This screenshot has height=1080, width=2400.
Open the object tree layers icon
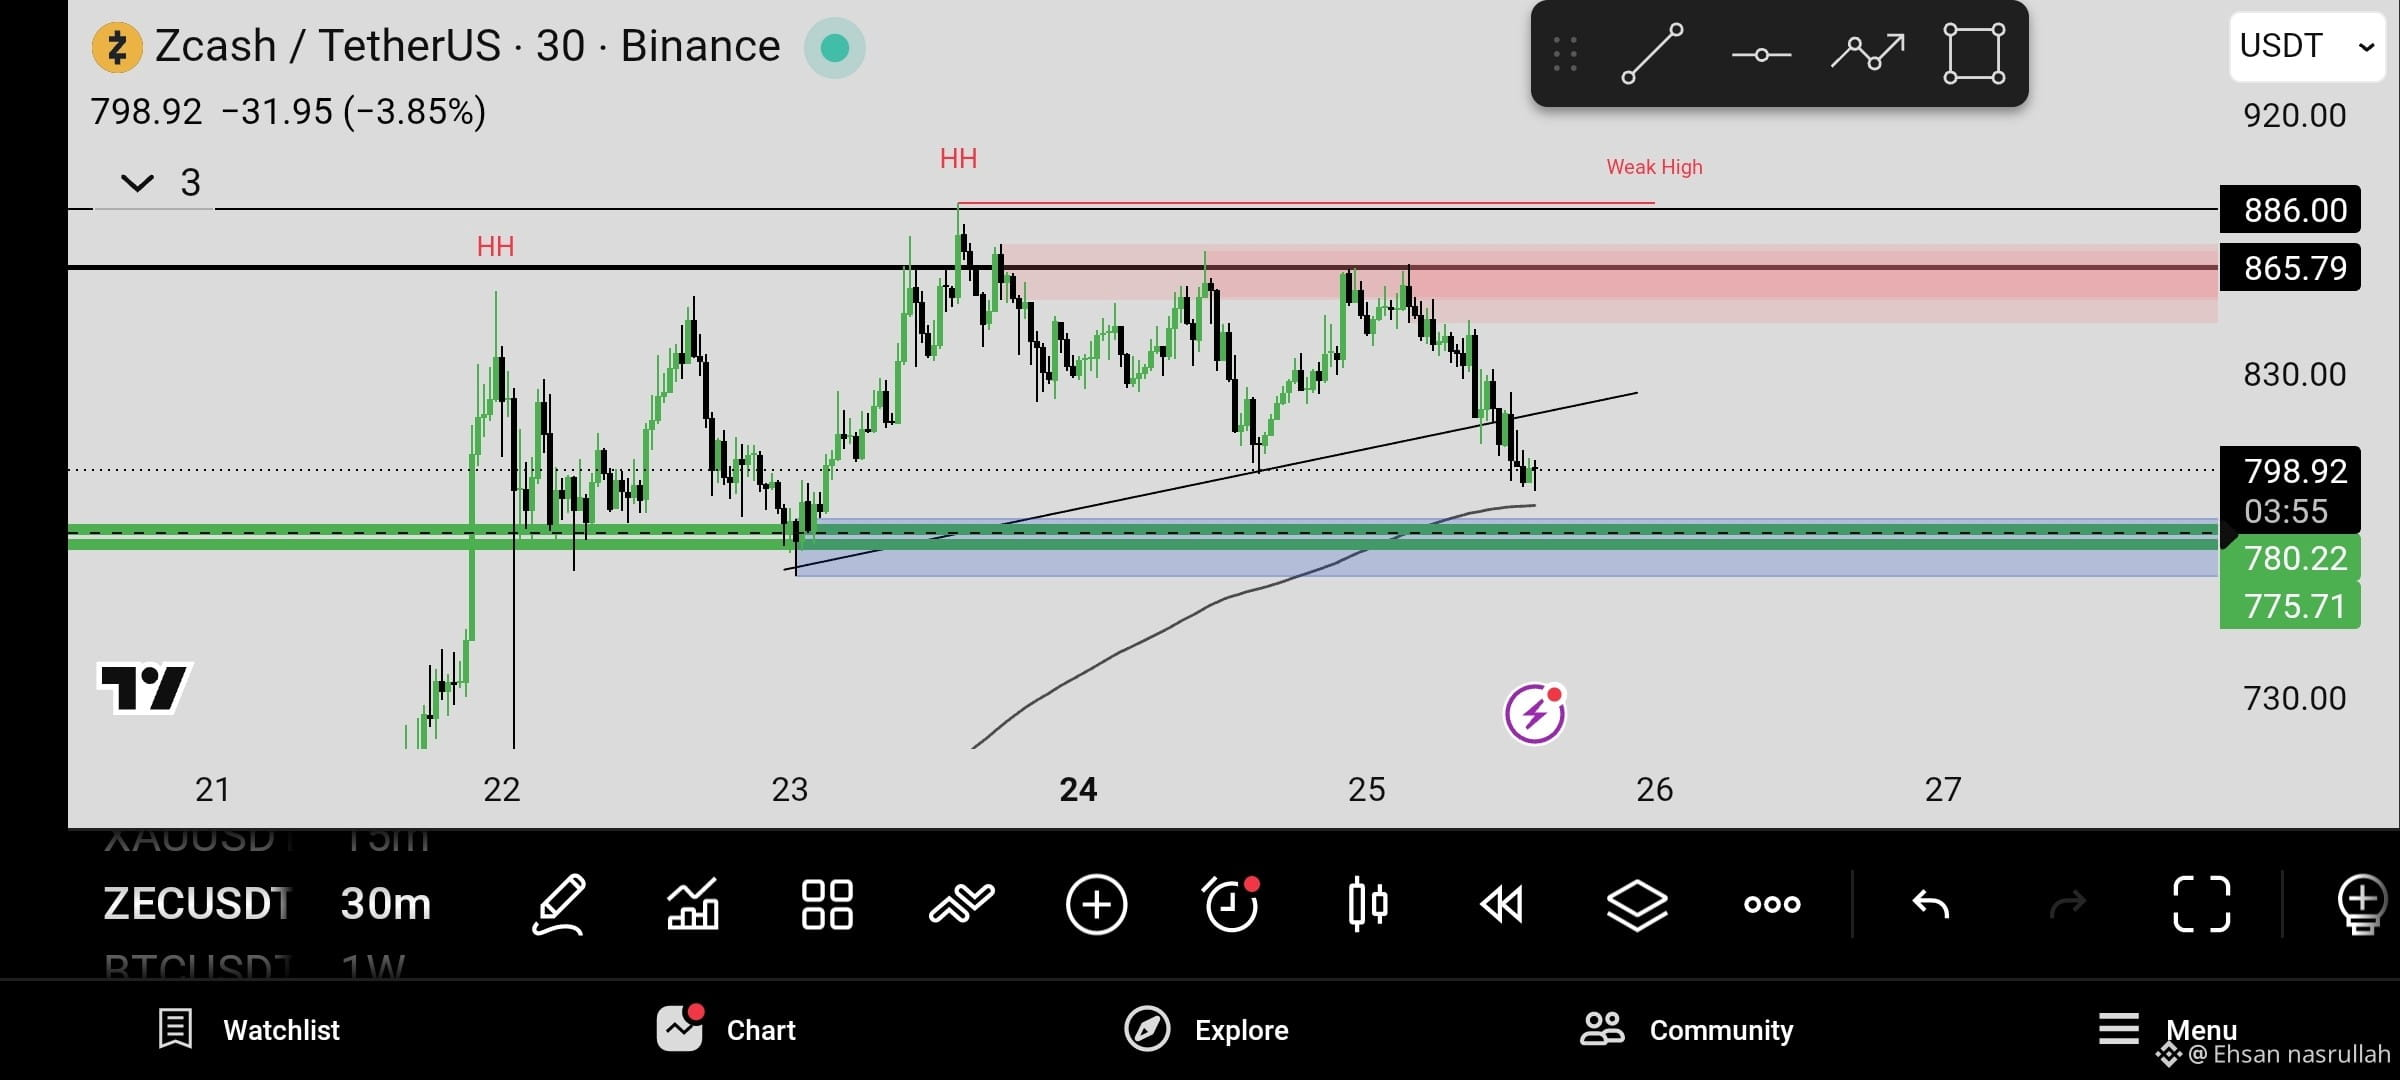pos(1637,905)
